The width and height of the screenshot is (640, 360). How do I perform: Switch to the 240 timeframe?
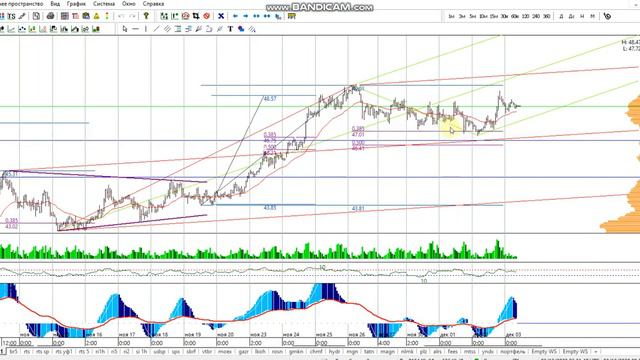click(536, 16)
